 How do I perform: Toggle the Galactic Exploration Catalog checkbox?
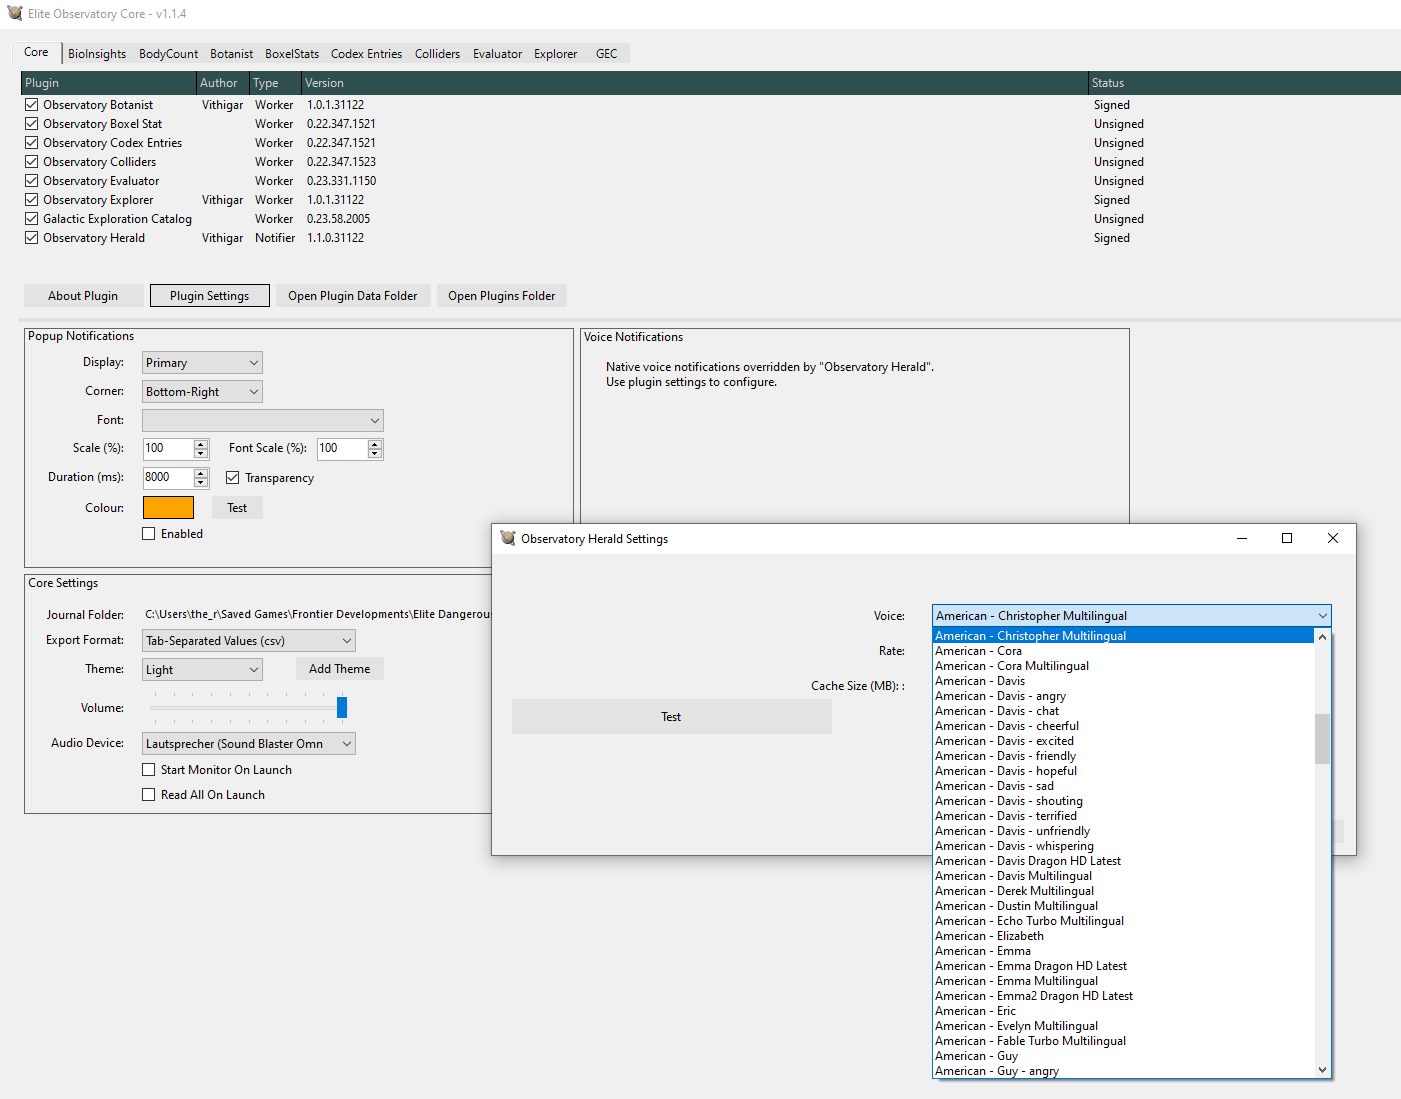32,219
